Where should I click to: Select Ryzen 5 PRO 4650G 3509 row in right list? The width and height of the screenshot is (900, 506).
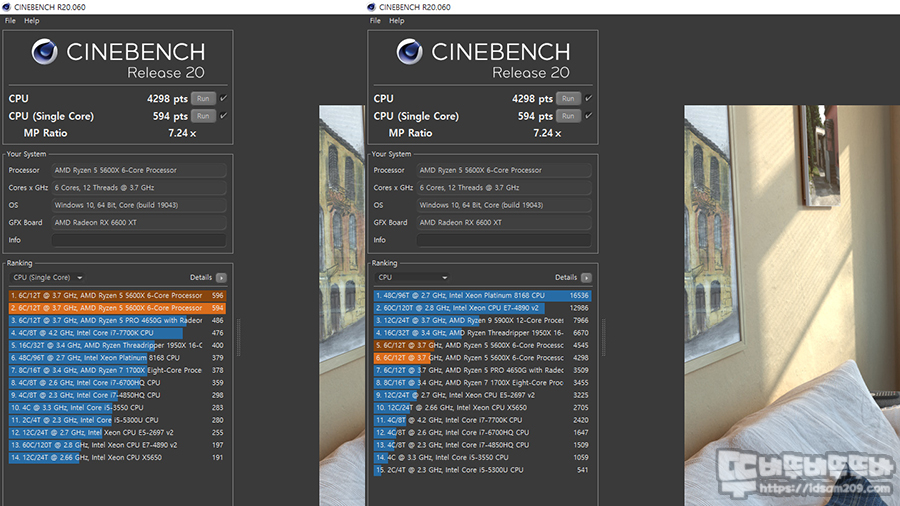(482, 371)
